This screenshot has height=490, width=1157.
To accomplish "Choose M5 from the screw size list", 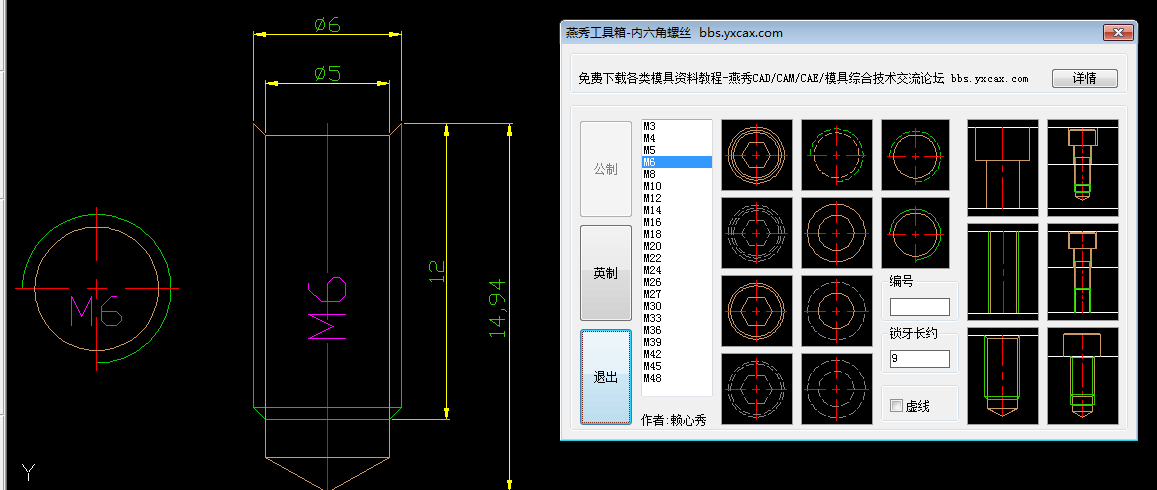I will pos(677,150).
